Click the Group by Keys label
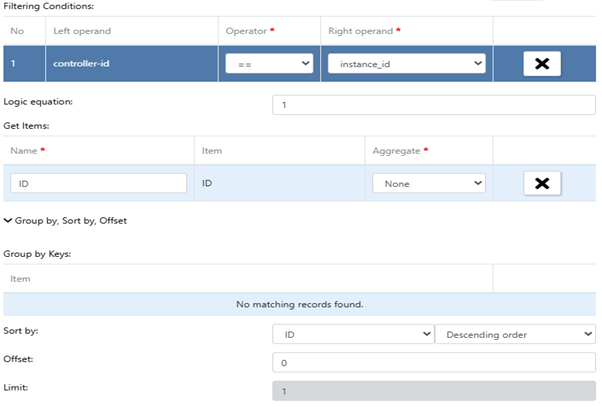This screenshot has height=407, width=602. [x=37, y=254]
